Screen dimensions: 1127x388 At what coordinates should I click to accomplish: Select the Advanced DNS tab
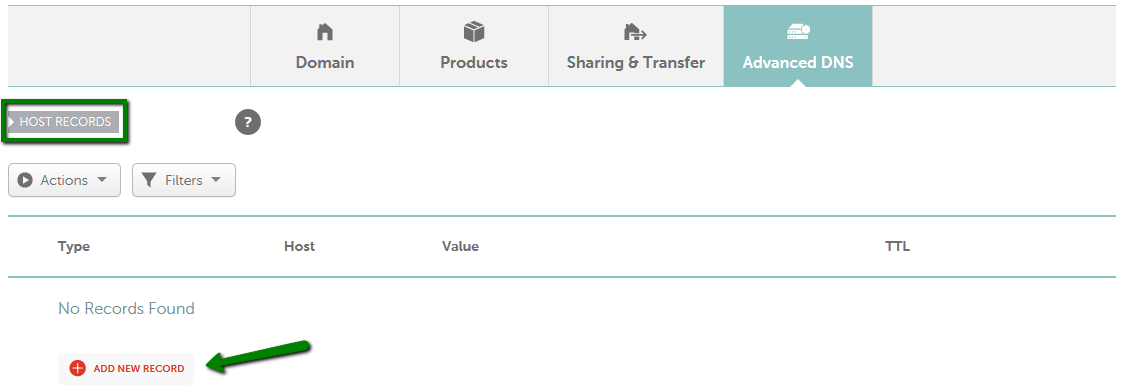pyautogui.click(x=798, y=47)
